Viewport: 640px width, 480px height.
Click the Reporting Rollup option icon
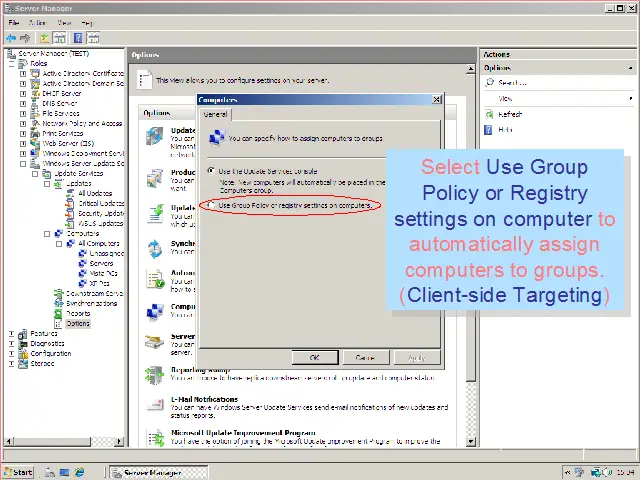[155, 376]
